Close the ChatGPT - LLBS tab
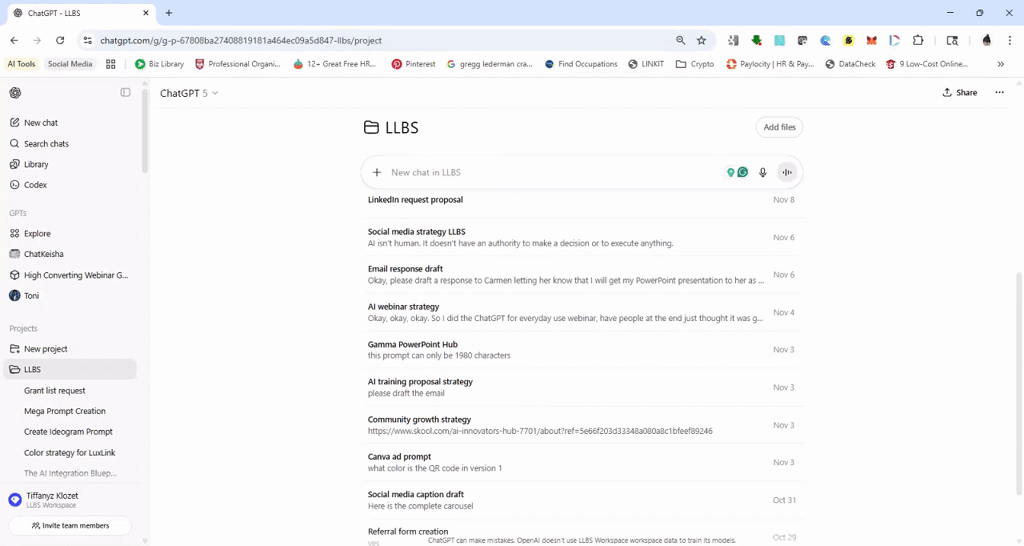The width and height of the screenshot is (1024, 546). 146,12
